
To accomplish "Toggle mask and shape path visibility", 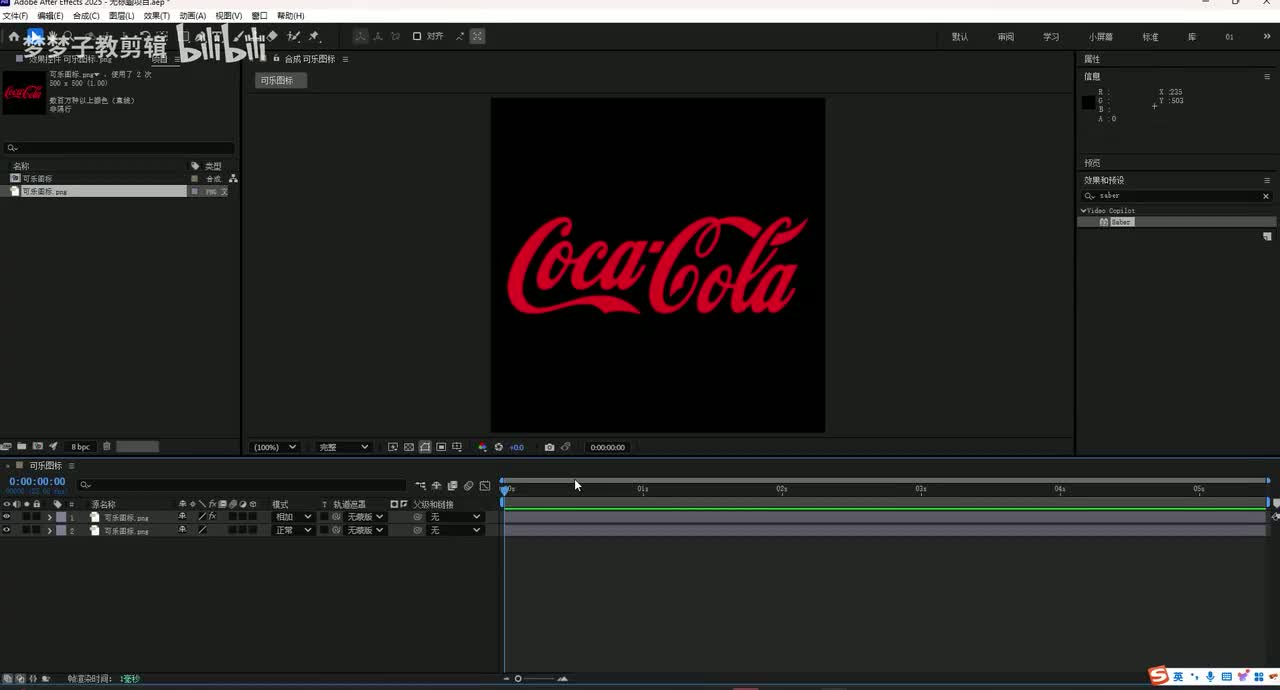I will 425,447.
